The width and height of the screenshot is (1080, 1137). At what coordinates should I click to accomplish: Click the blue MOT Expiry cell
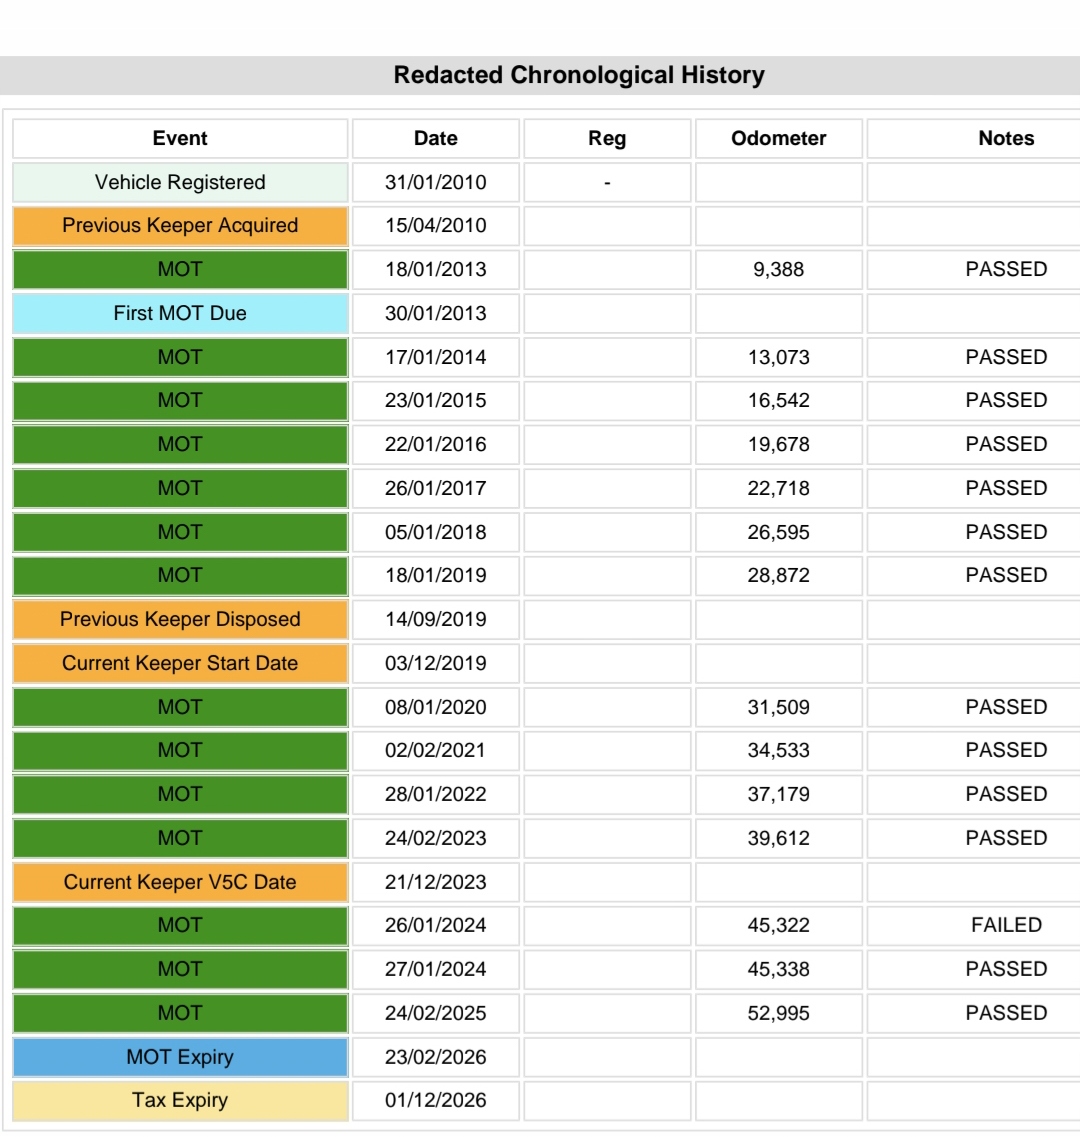(x=180, y=1057)
